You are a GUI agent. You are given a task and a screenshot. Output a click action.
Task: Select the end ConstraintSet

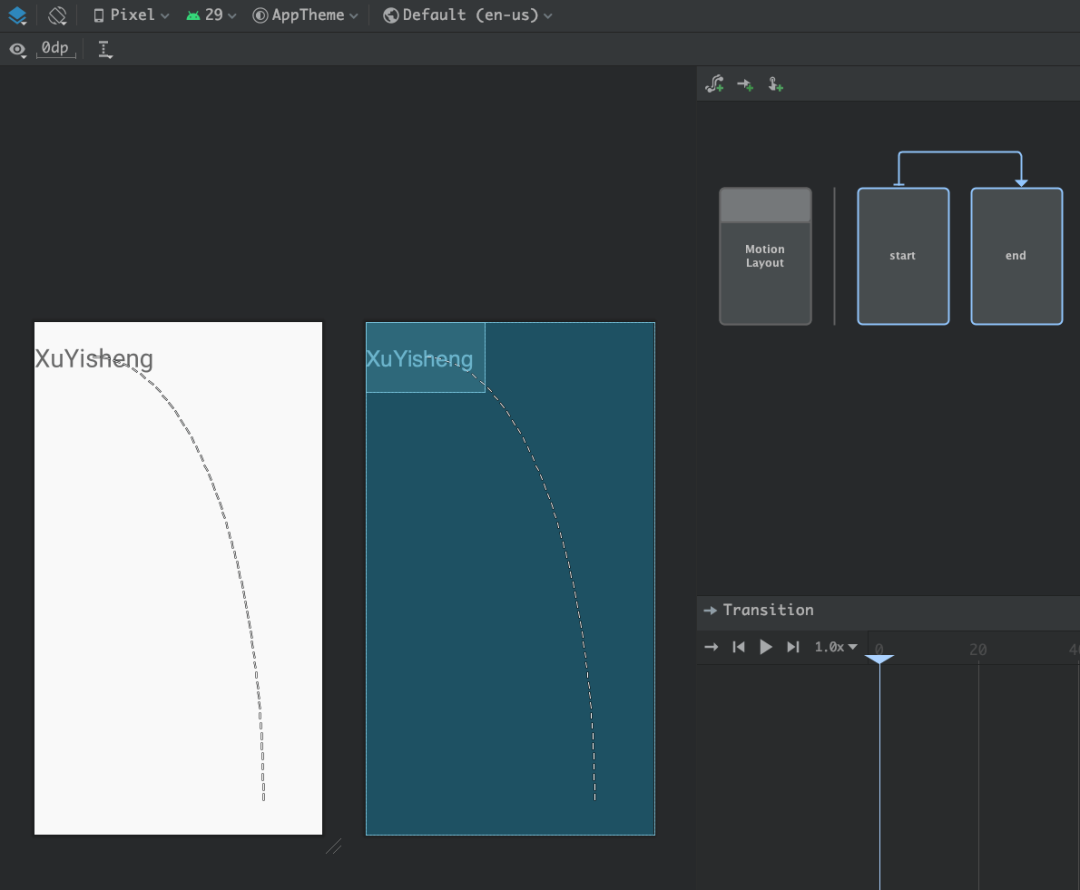click(x=1016, y=256)
